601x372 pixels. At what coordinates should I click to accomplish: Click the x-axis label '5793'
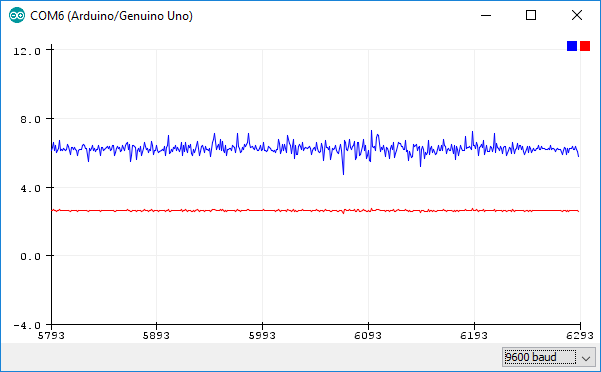[x=51, y=336]
